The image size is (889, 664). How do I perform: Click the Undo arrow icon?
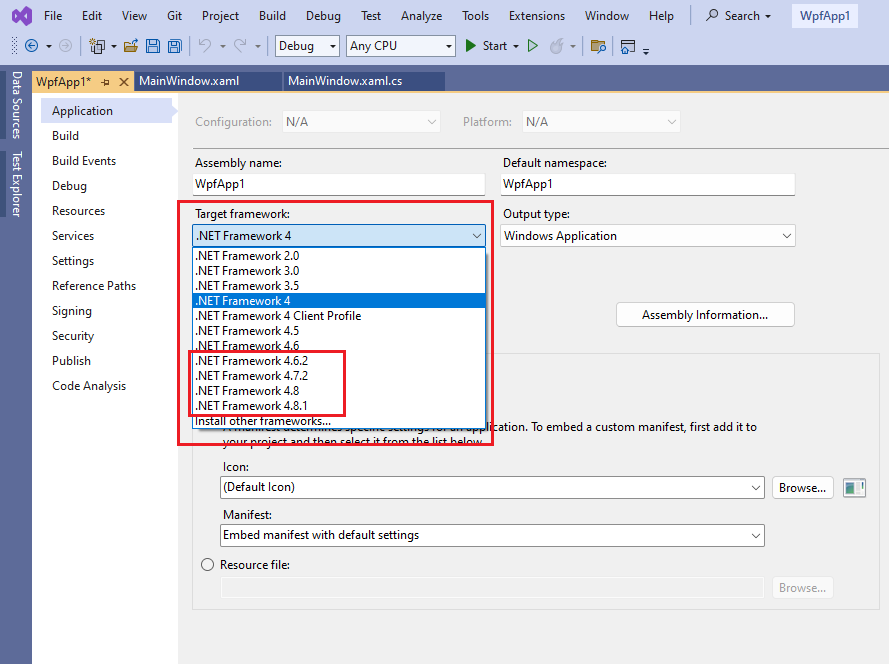click(205, 46)
